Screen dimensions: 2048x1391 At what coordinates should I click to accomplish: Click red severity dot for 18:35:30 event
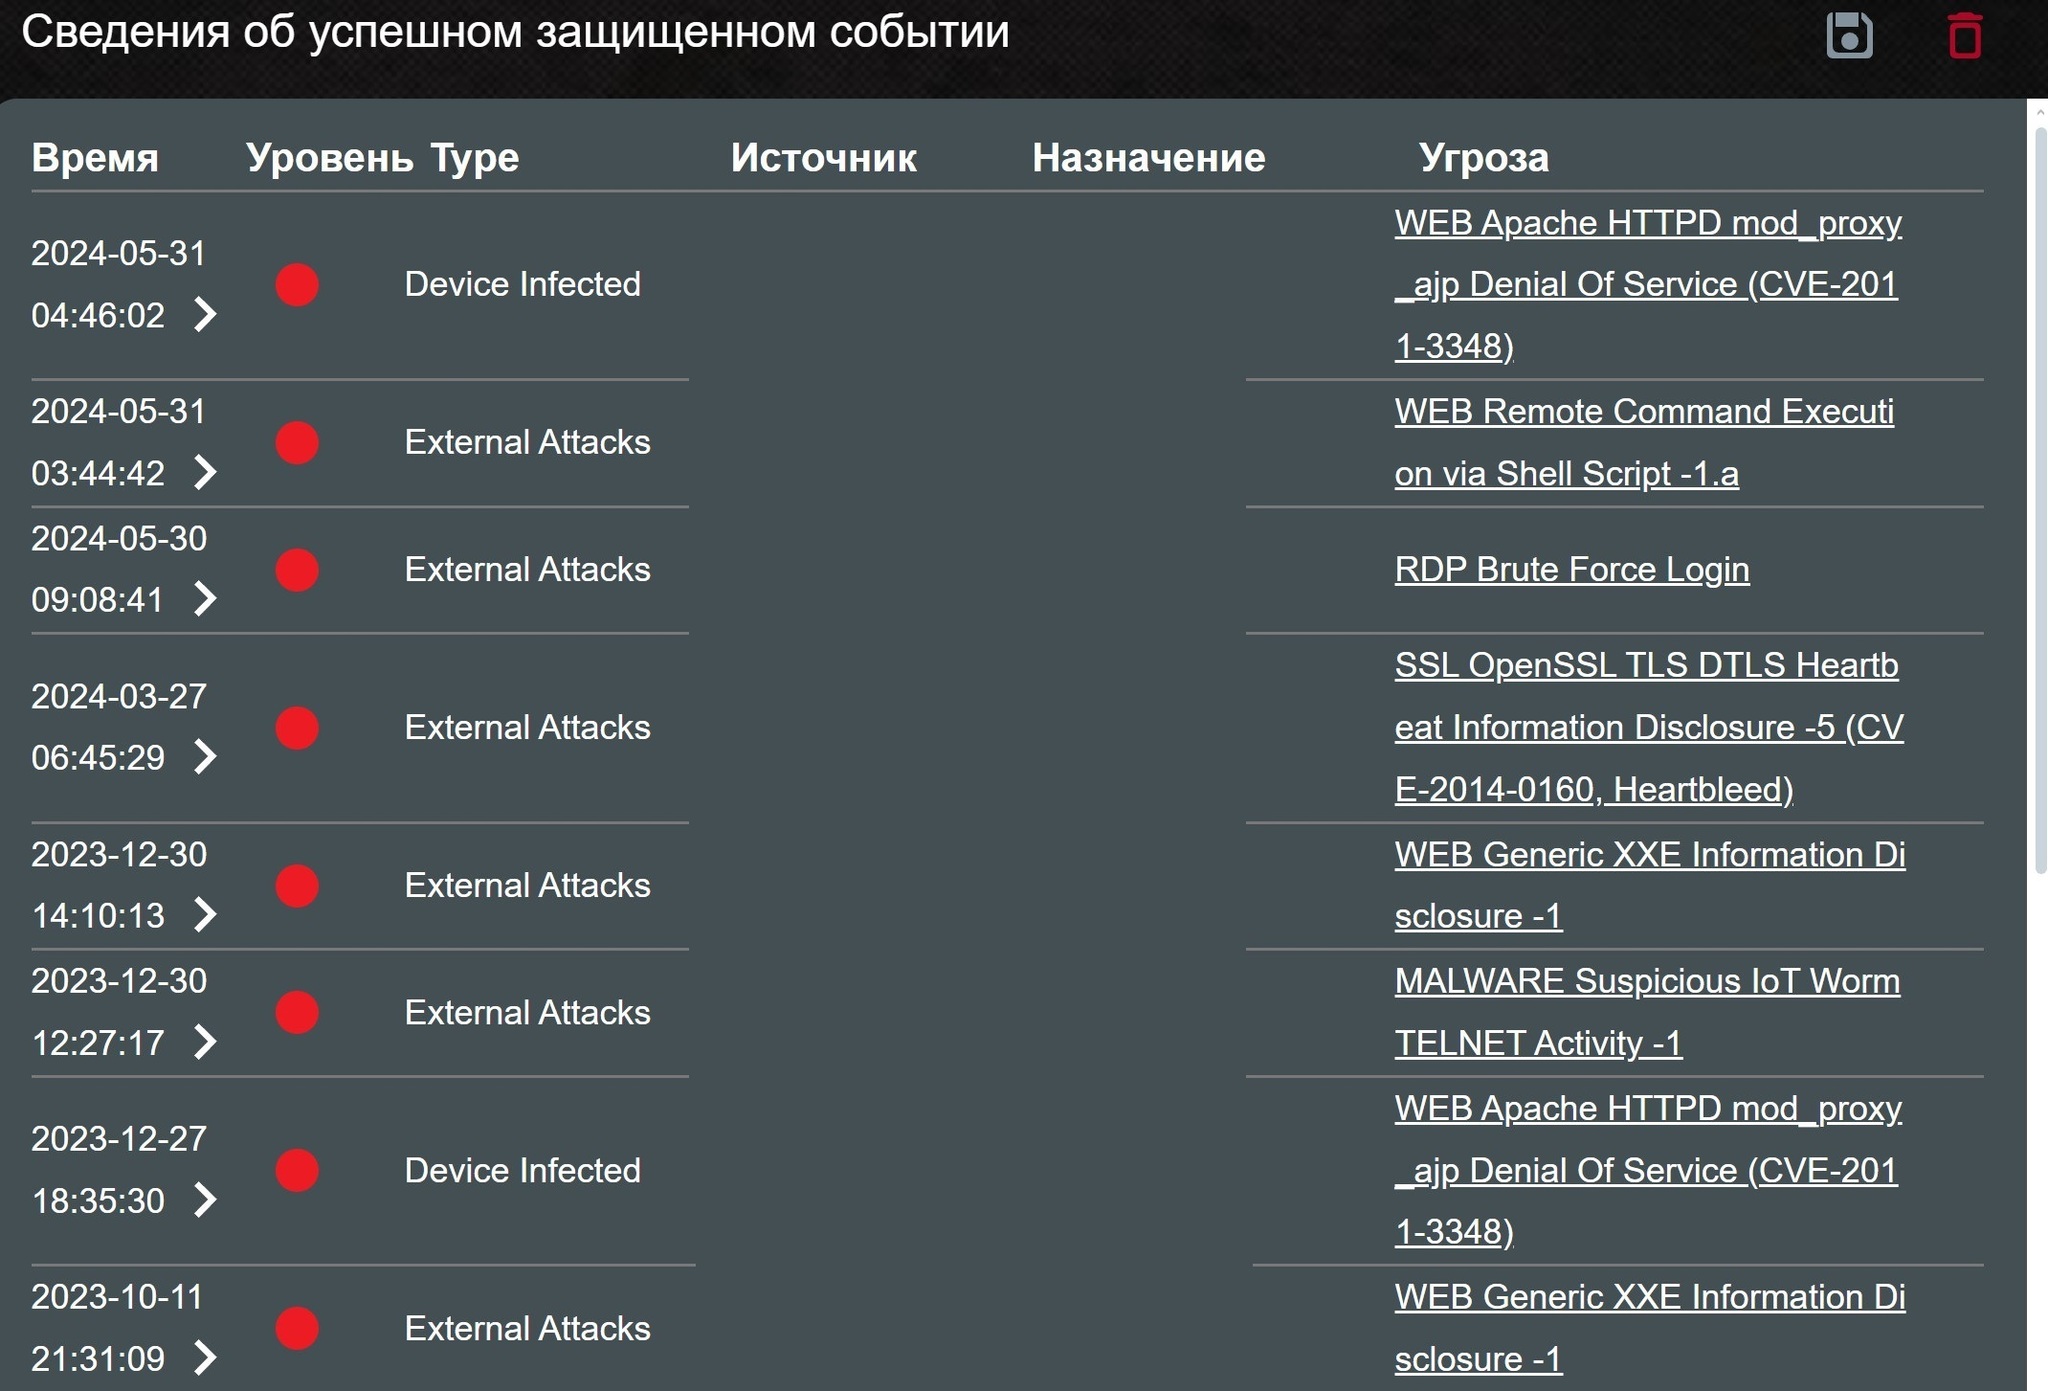[297, 1171]
